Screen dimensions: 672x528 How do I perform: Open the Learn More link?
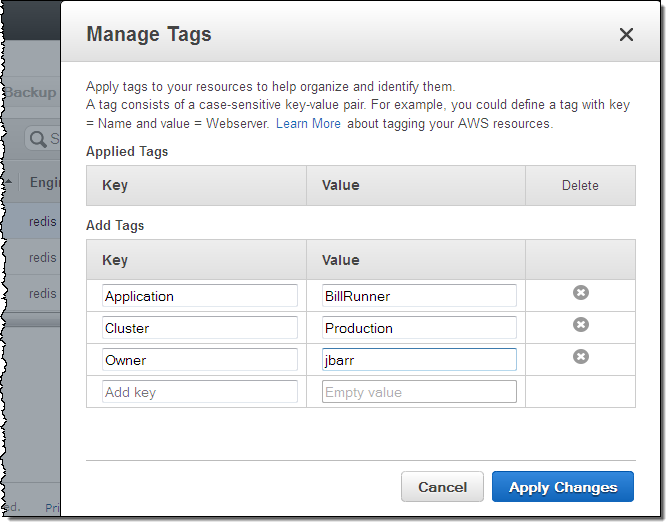[x=308, y=124]
